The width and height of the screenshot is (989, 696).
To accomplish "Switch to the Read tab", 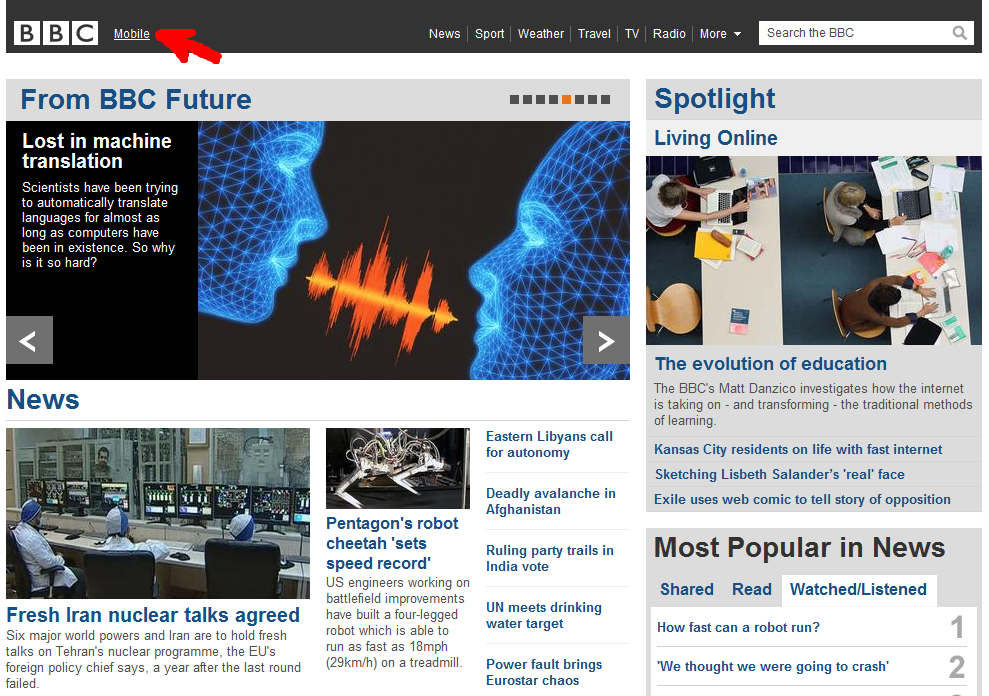I will [x=752, y=589].
